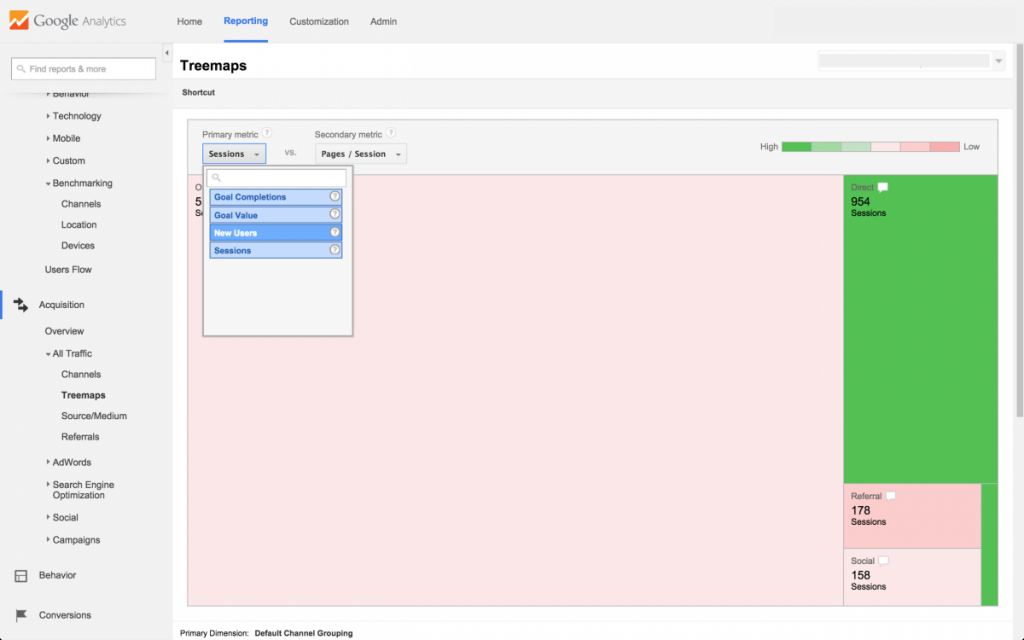Select Sessions option in dropdown list
This screenshot has width=1024, height=640.
pos(276,250)
